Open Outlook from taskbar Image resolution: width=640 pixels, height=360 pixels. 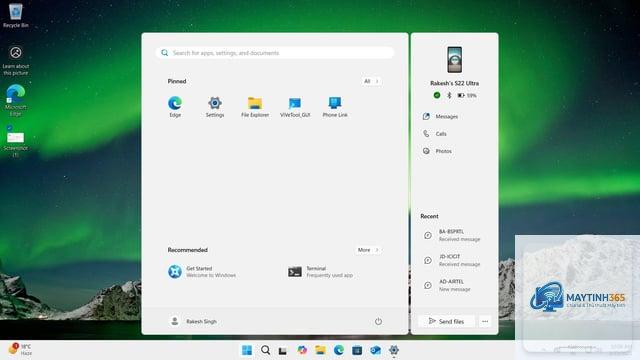coord(376,350)
